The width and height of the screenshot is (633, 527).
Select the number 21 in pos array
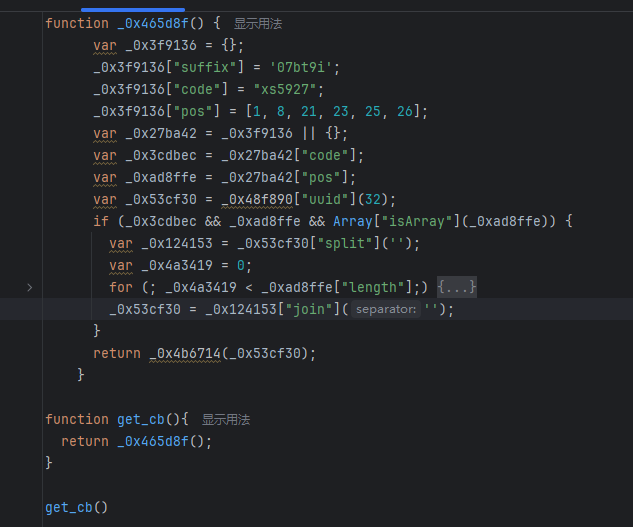[309, 111]
